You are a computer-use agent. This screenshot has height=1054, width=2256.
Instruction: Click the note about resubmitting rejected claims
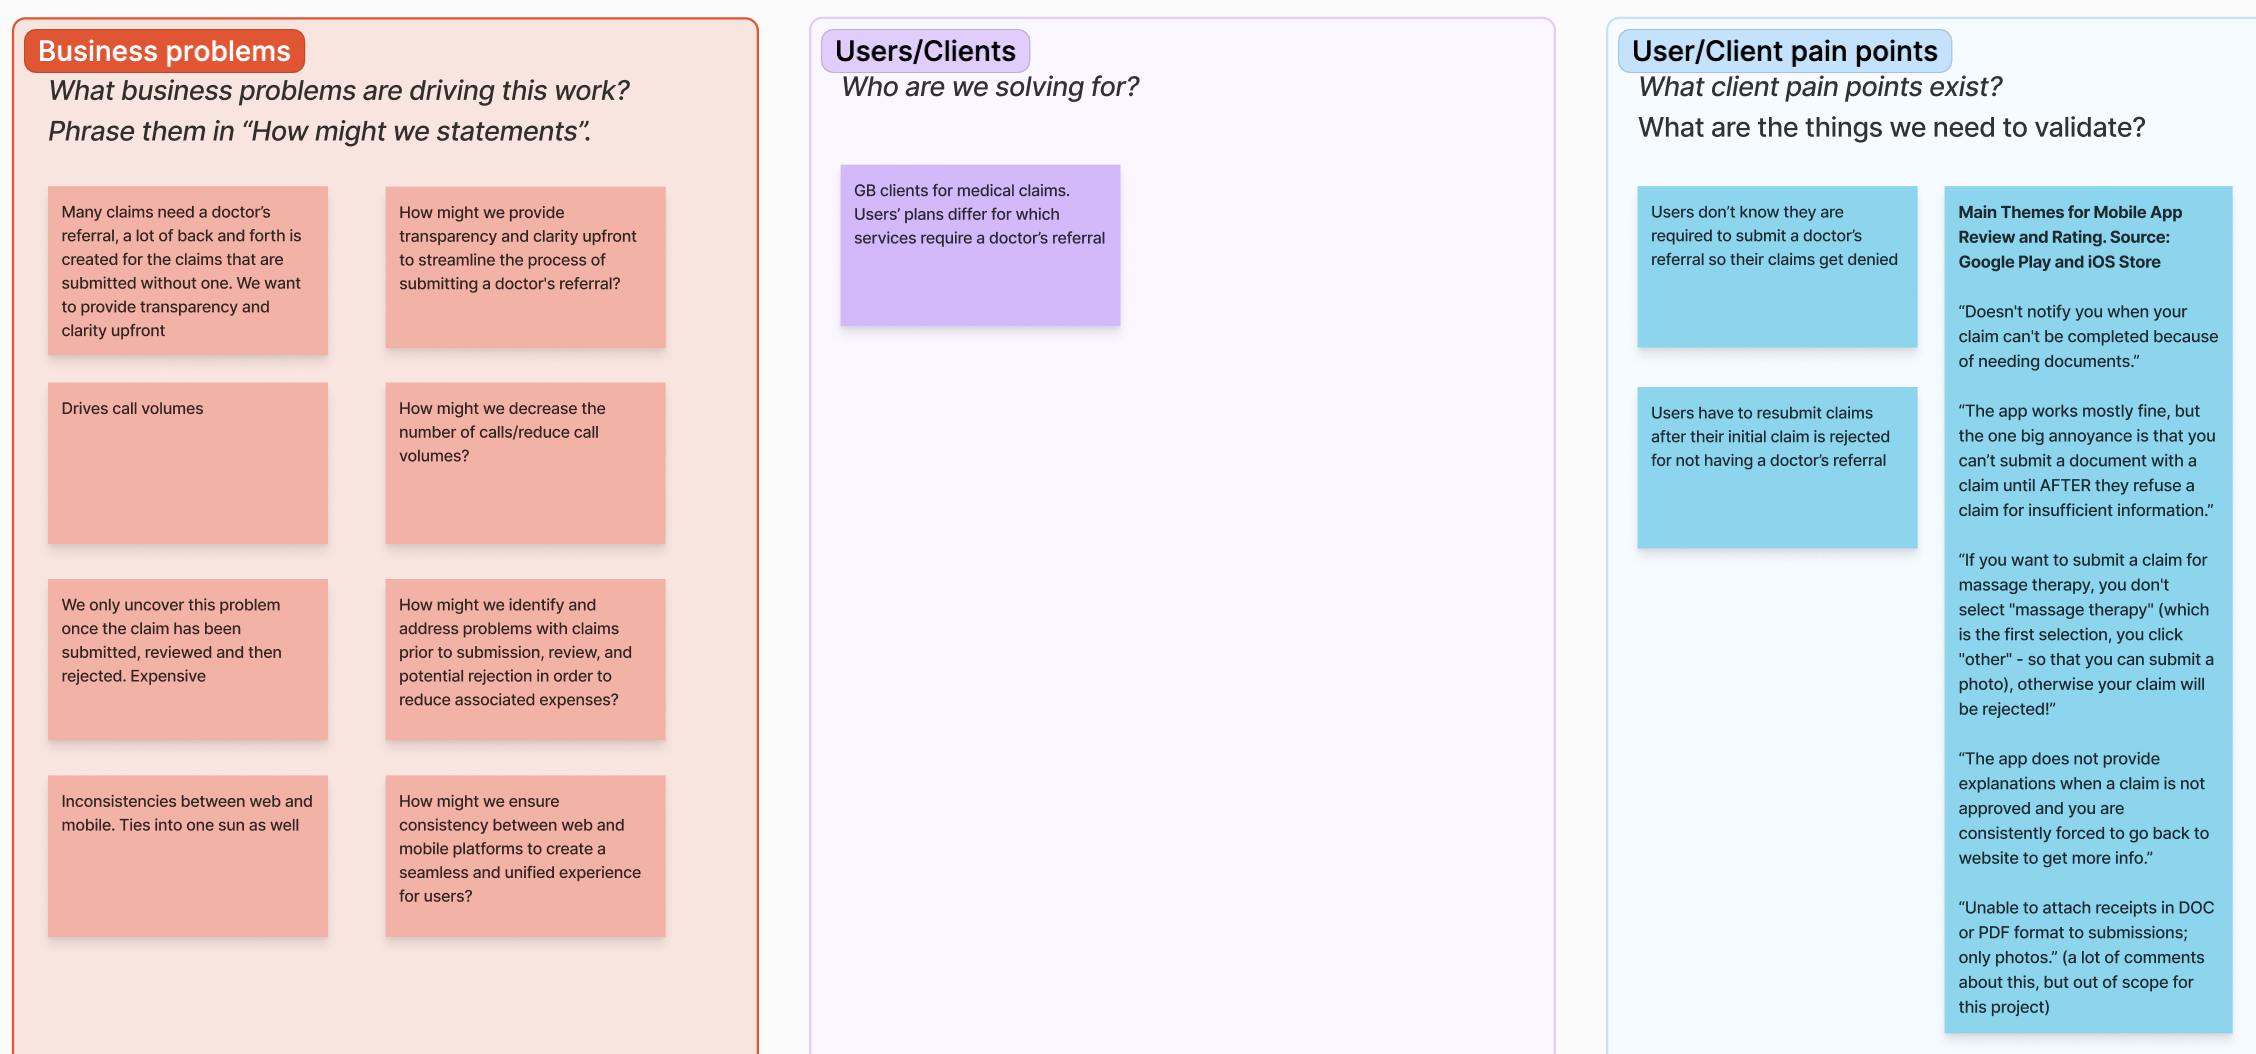[1776, 466]
